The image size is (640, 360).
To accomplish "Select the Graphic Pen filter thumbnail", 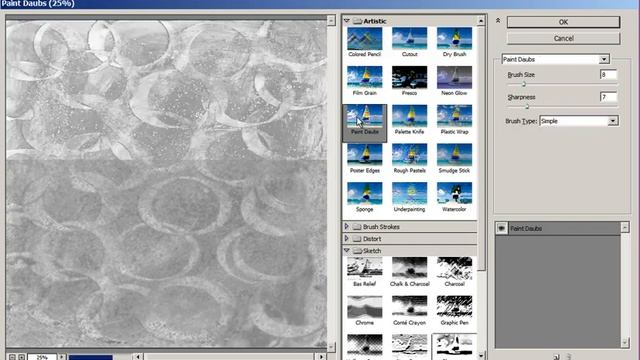I will (x=454, y=307).
